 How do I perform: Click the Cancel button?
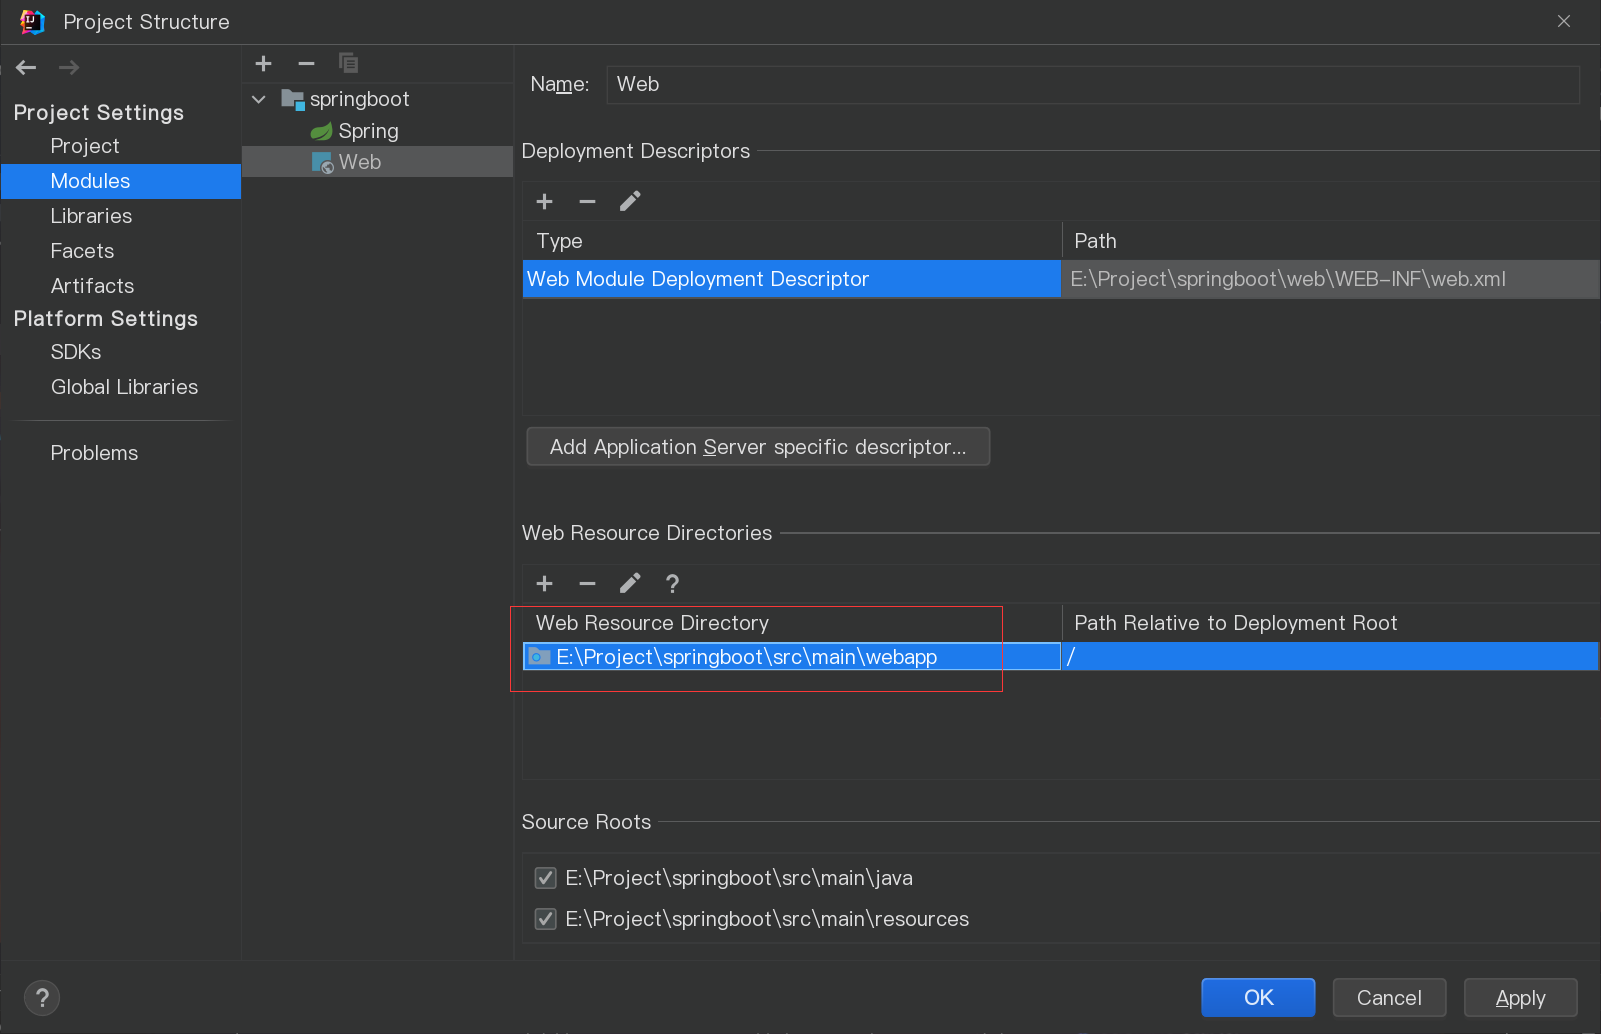click(1389, 997)
